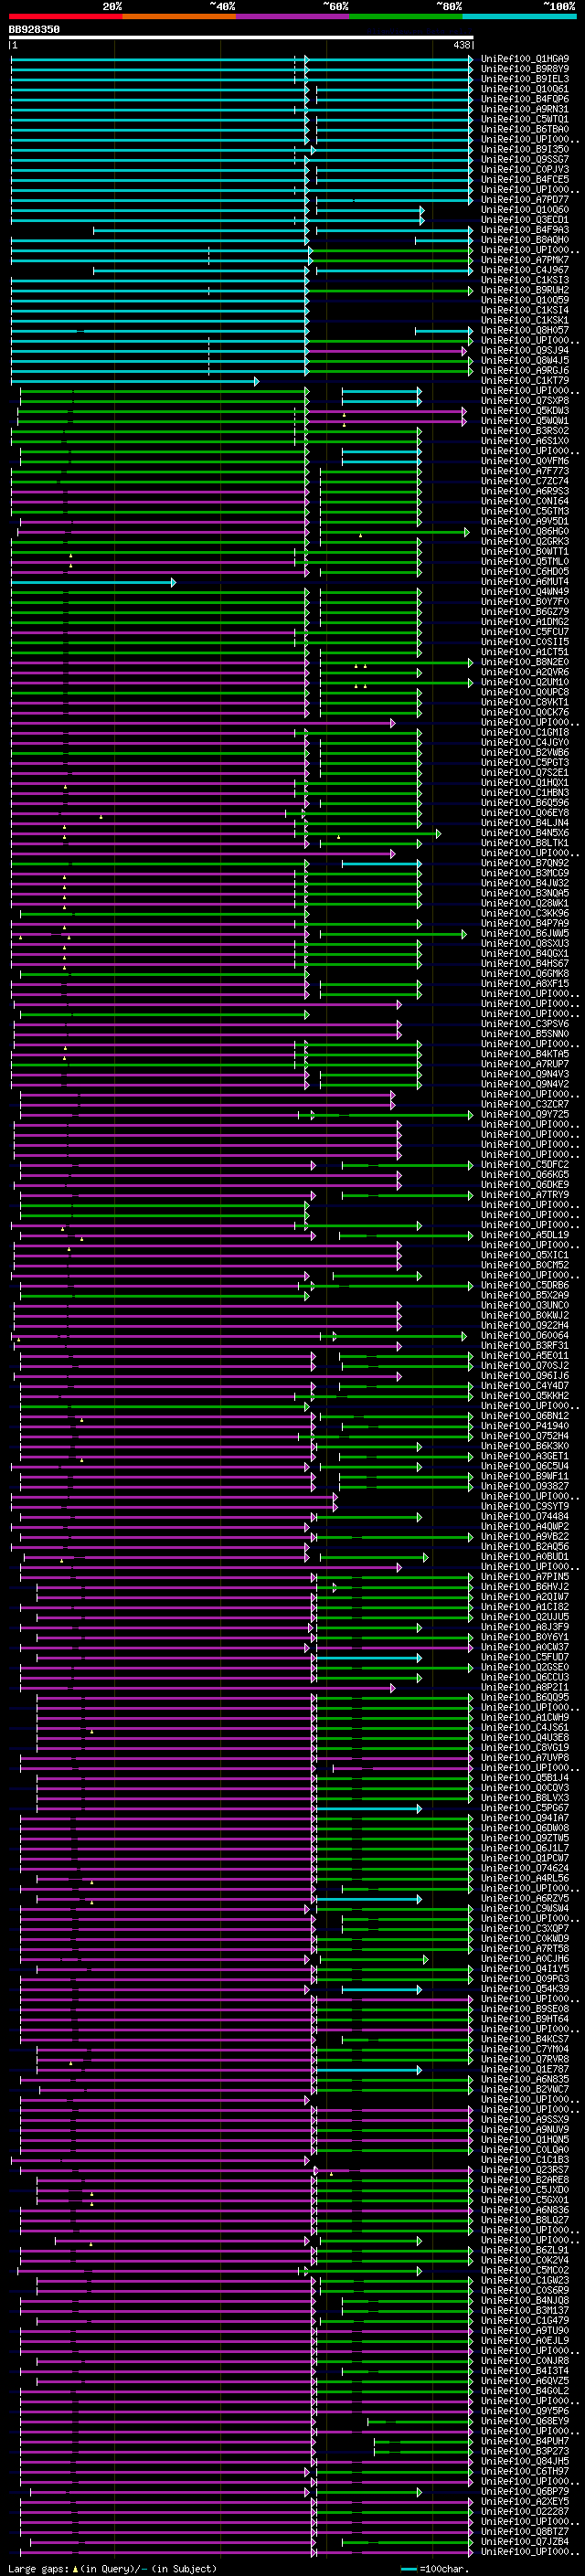Select the UniRef100_Q9SJ94 label
Screen dimensions: 585x2576
524,350
